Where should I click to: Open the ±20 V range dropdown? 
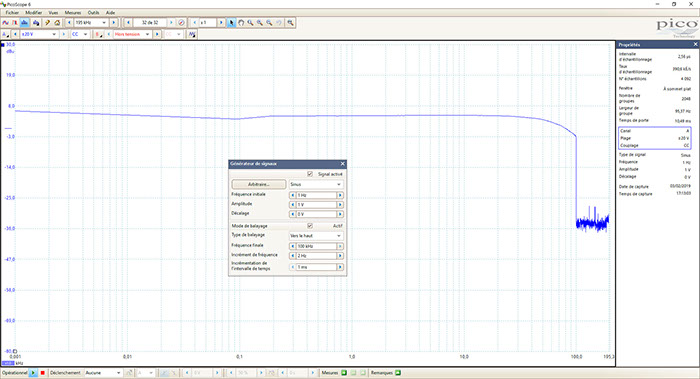point(39,34)
